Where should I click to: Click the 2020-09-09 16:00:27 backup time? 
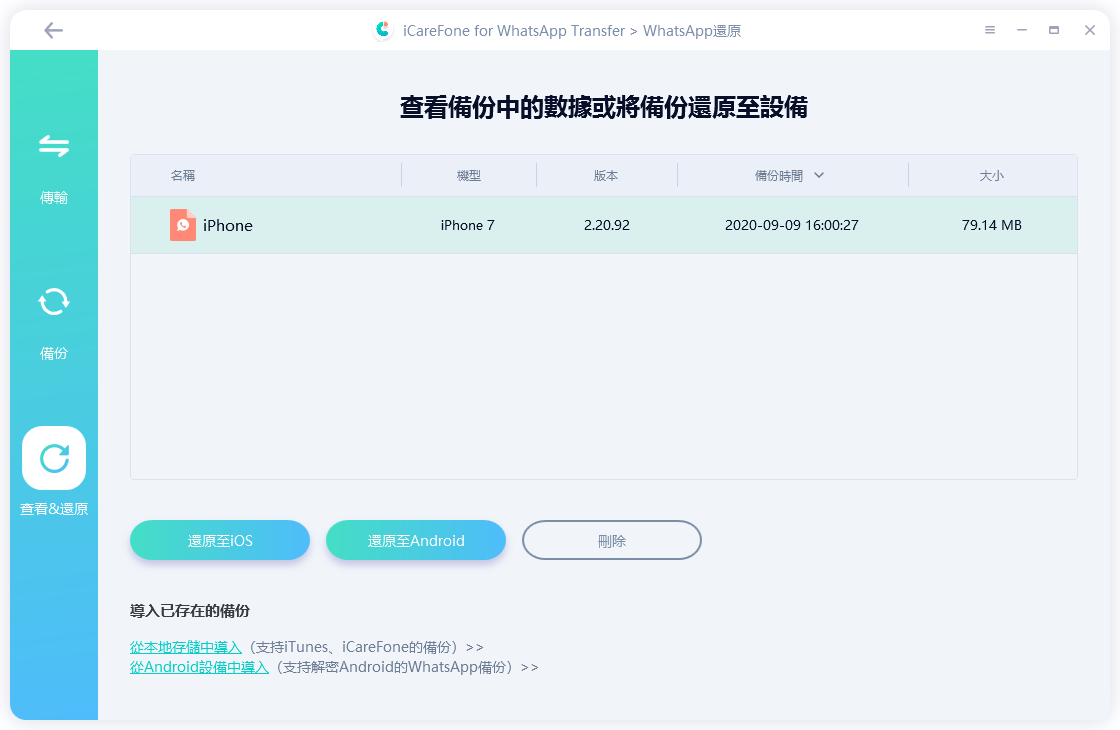point(791,225)
